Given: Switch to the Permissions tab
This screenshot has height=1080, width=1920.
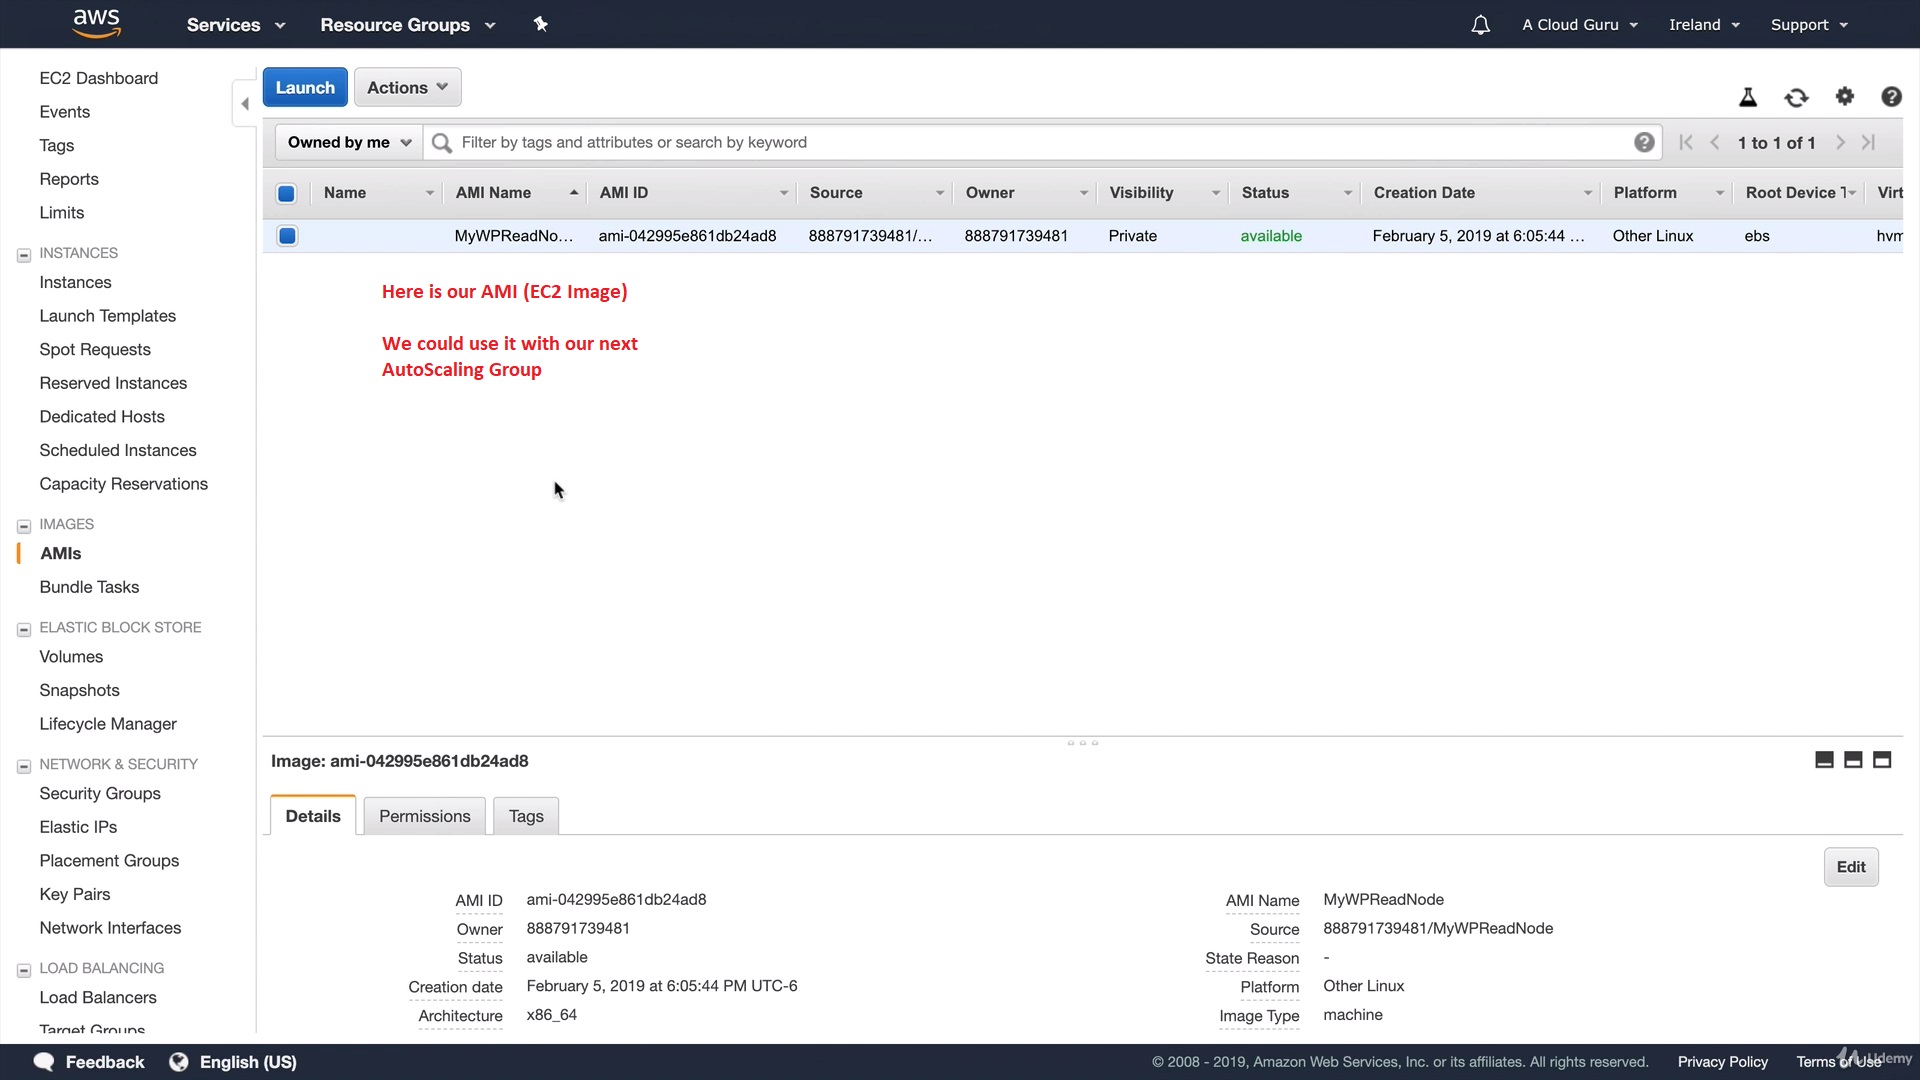Looking at the screenshot, I should [x=424, y=816].
